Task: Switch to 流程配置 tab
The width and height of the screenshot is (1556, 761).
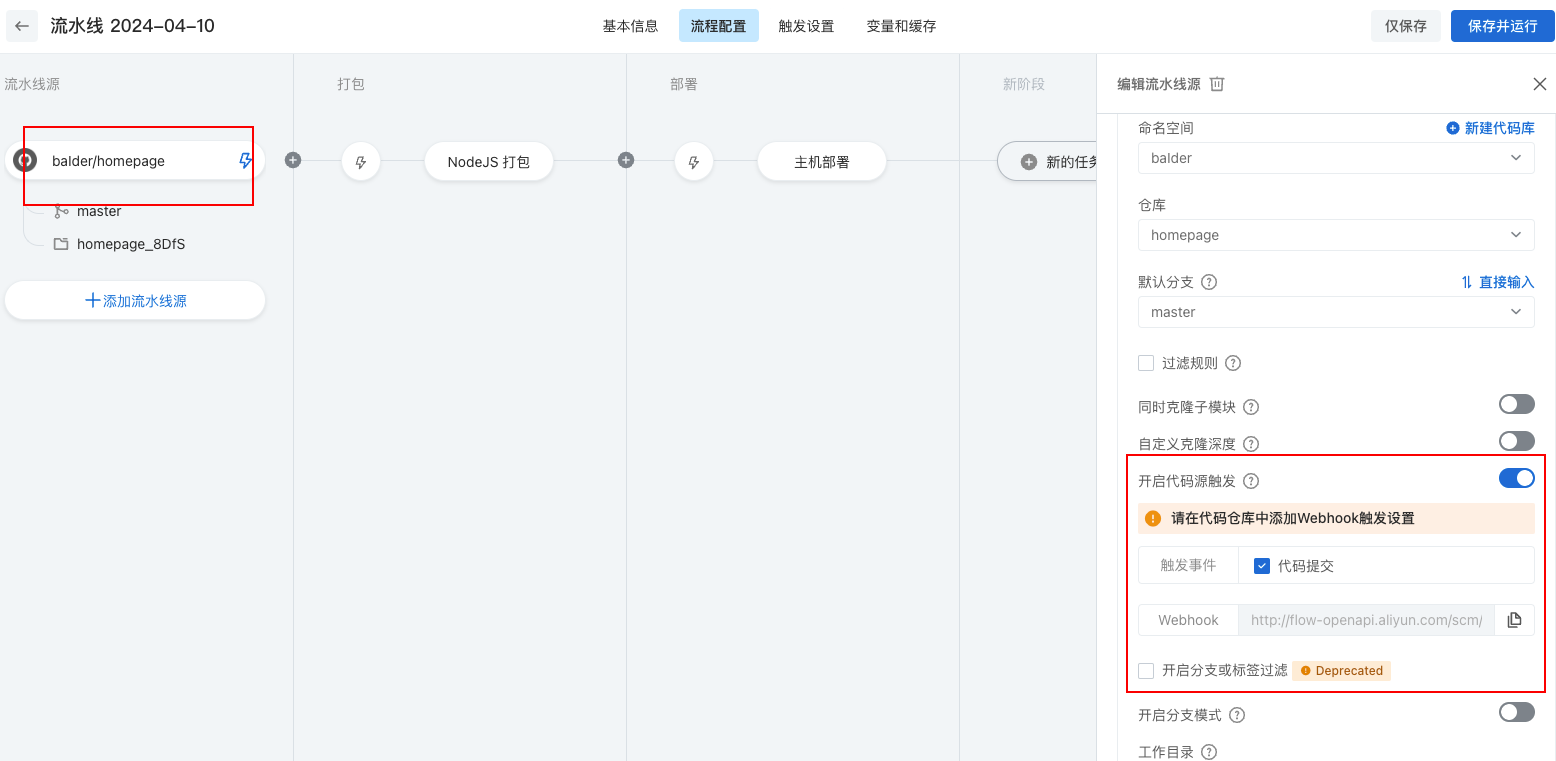Action: point(718,26)
